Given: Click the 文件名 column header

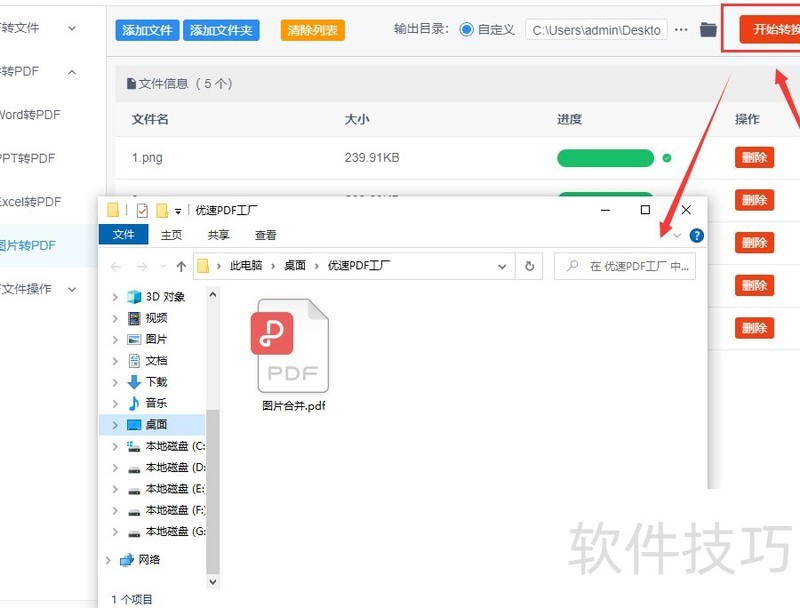Looking at the screenshot, I should tap(150, 119).
